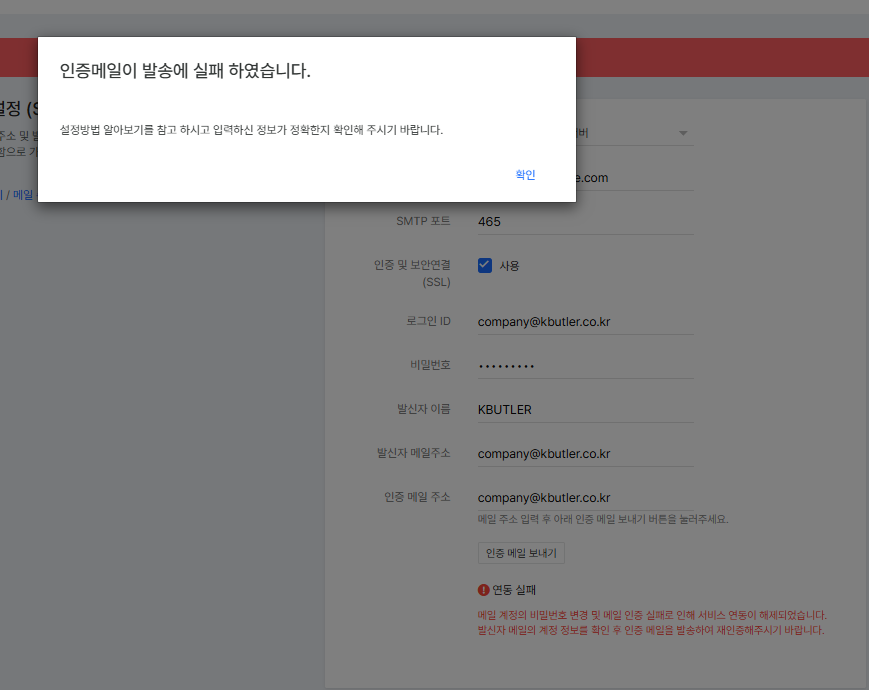Click the dialog message starting with 설정방법 알아보기를
The height and width of the screenshot is (690, 869).
[251, 130]
